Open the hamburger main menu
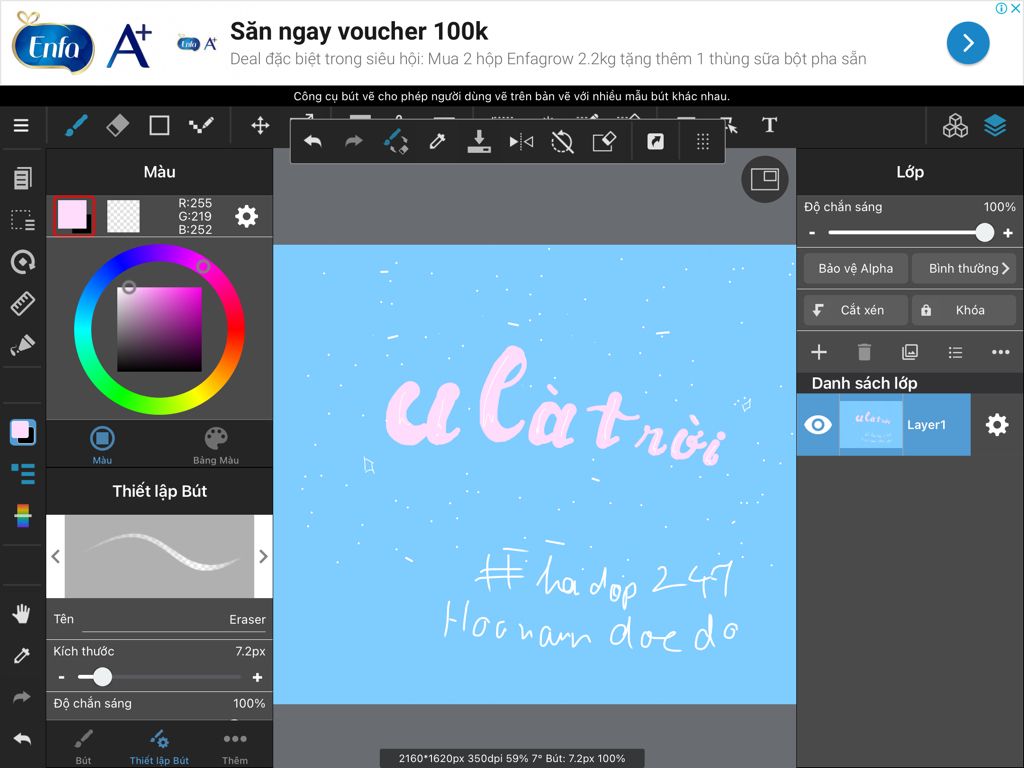The height and width of the screenshot is (768, 1024). pos(21,125)
